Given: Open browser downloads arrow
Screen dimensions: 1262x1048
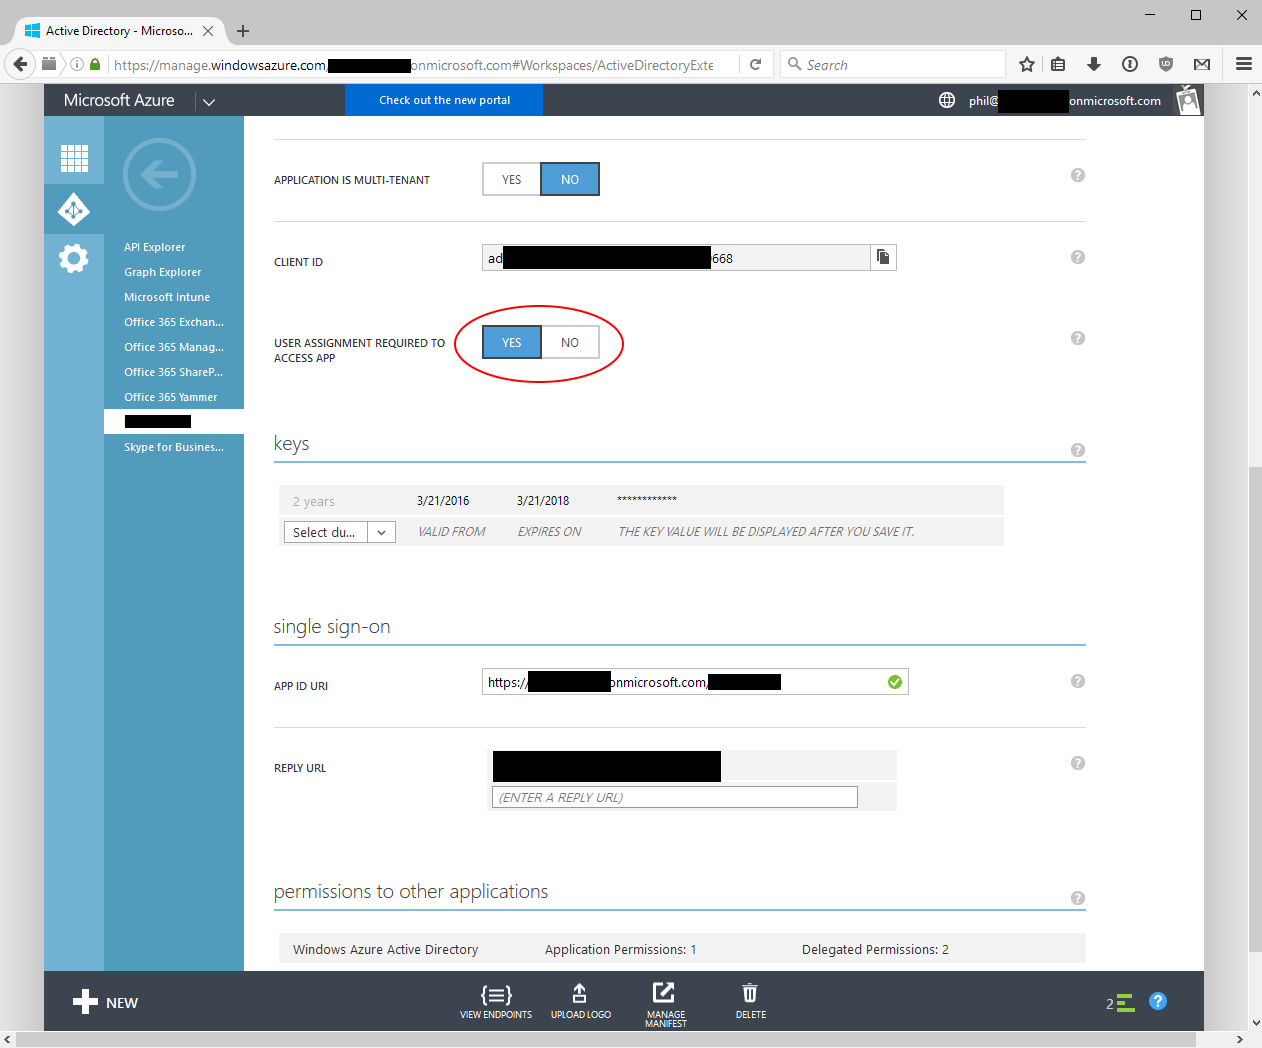Looking at the screenshot, I should 1094,64.
